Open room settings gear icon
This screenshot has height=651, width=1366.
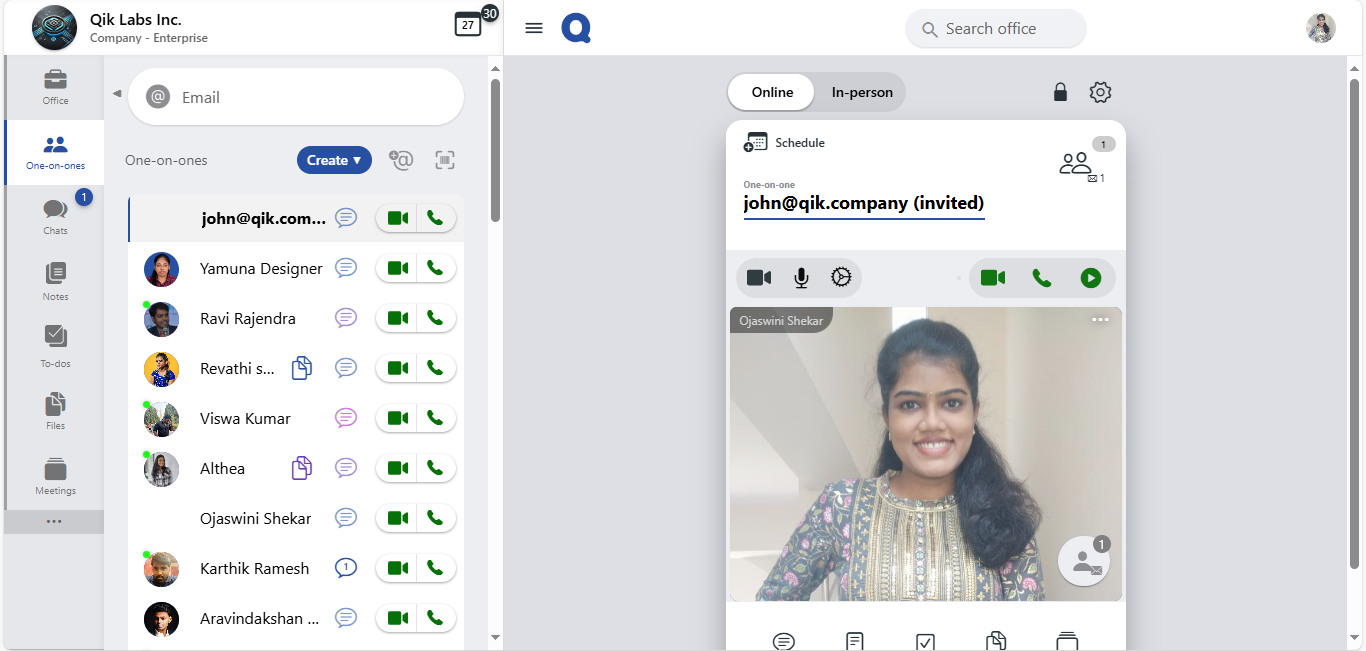tap(1100, 92)
